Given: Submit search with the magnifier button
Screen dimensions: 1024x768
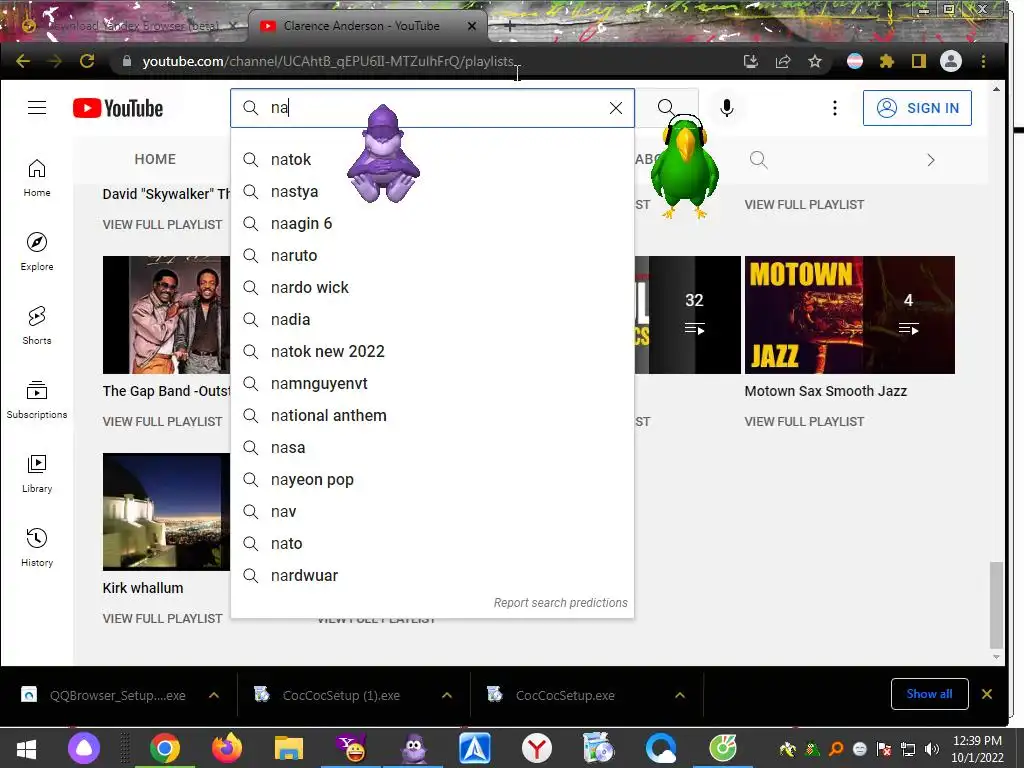Looking at the screenshot, I should (x=666, y=108).
